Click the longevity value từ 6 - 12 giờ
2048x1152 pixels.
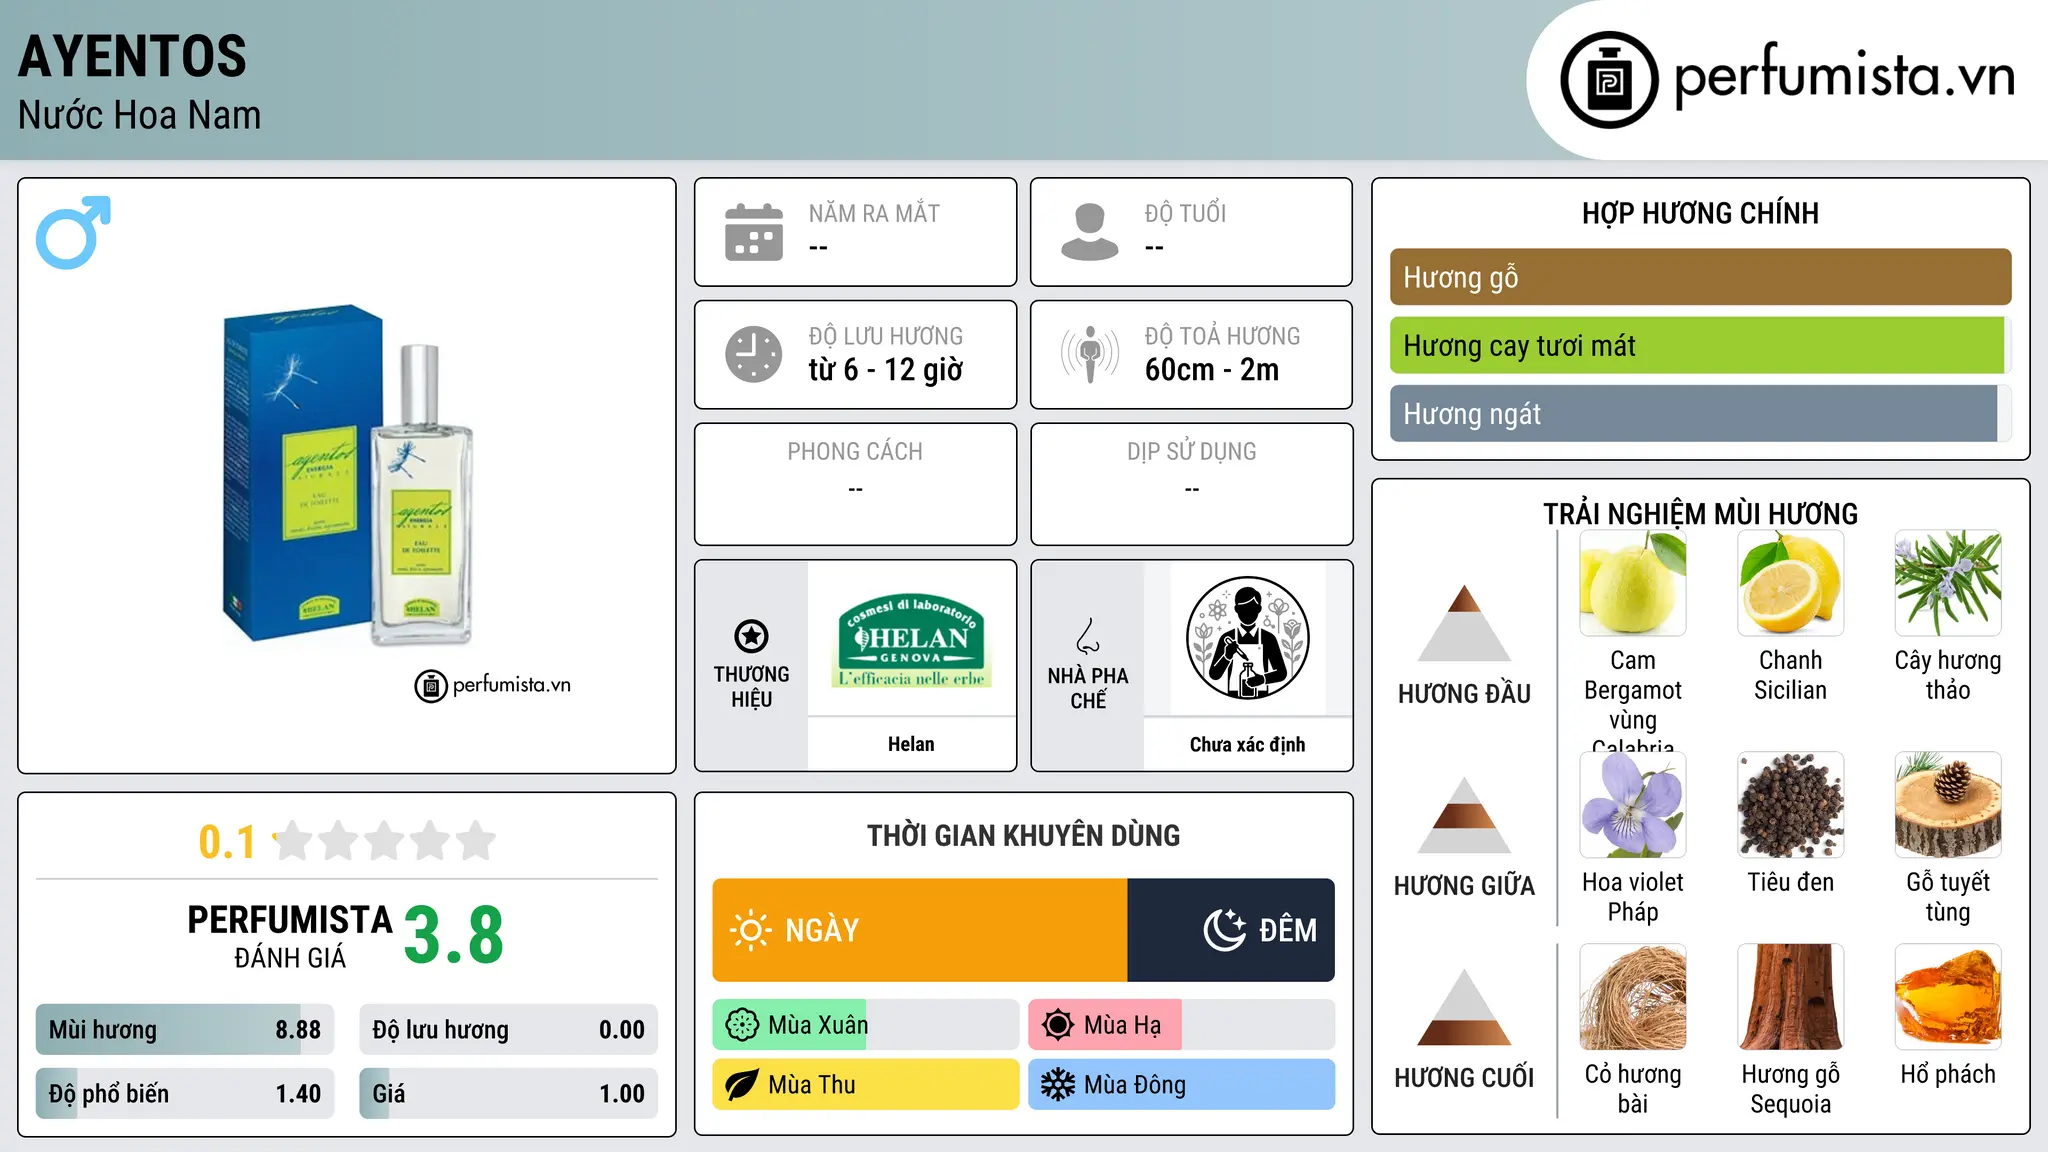click(x=886, y=370)
